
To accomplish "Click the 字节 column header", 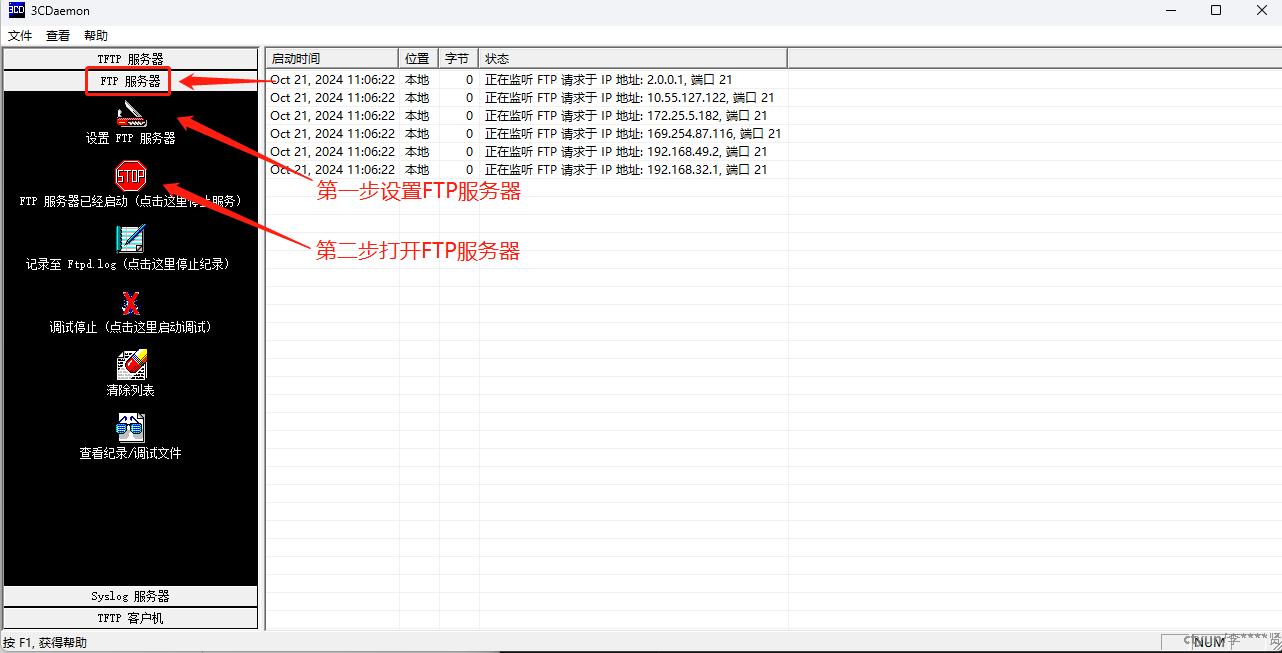I will coord(459,59).
